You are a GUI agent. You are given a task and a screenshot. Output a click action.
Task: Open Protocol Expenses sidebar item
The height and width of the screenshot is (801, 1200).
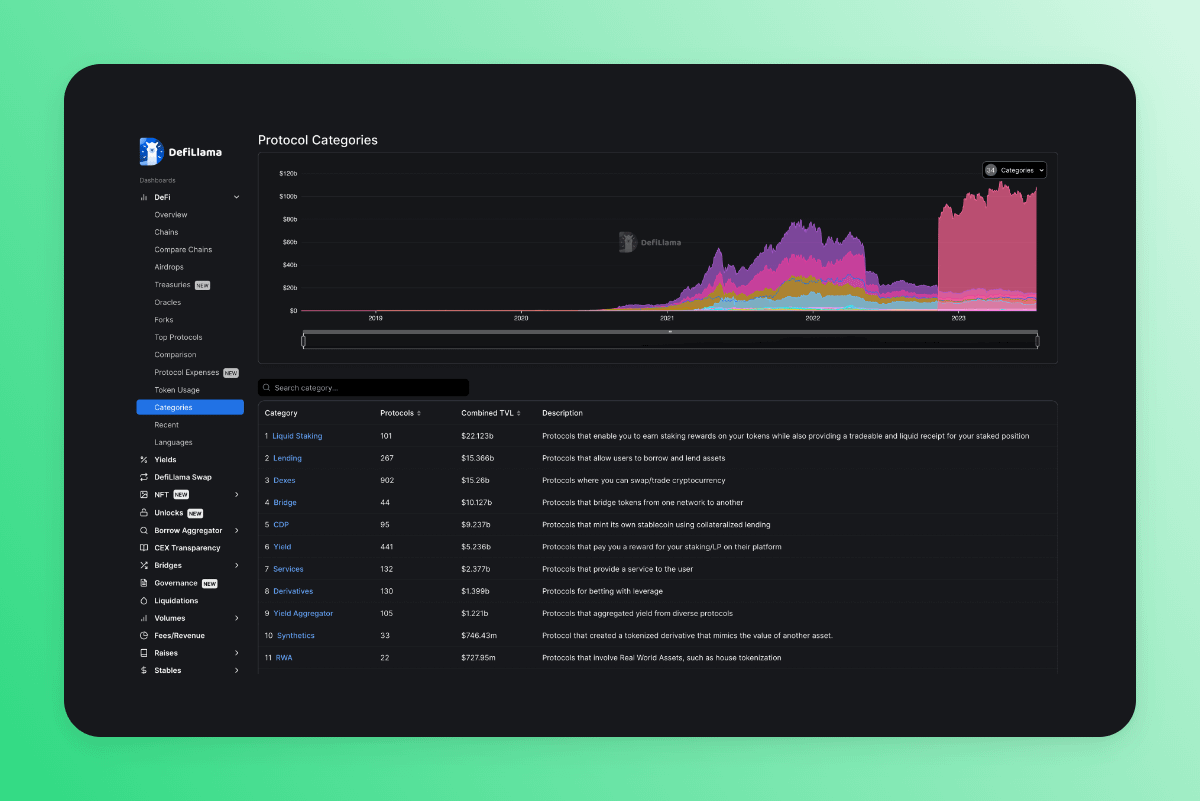pyautogui.click(x=186, y=373)
